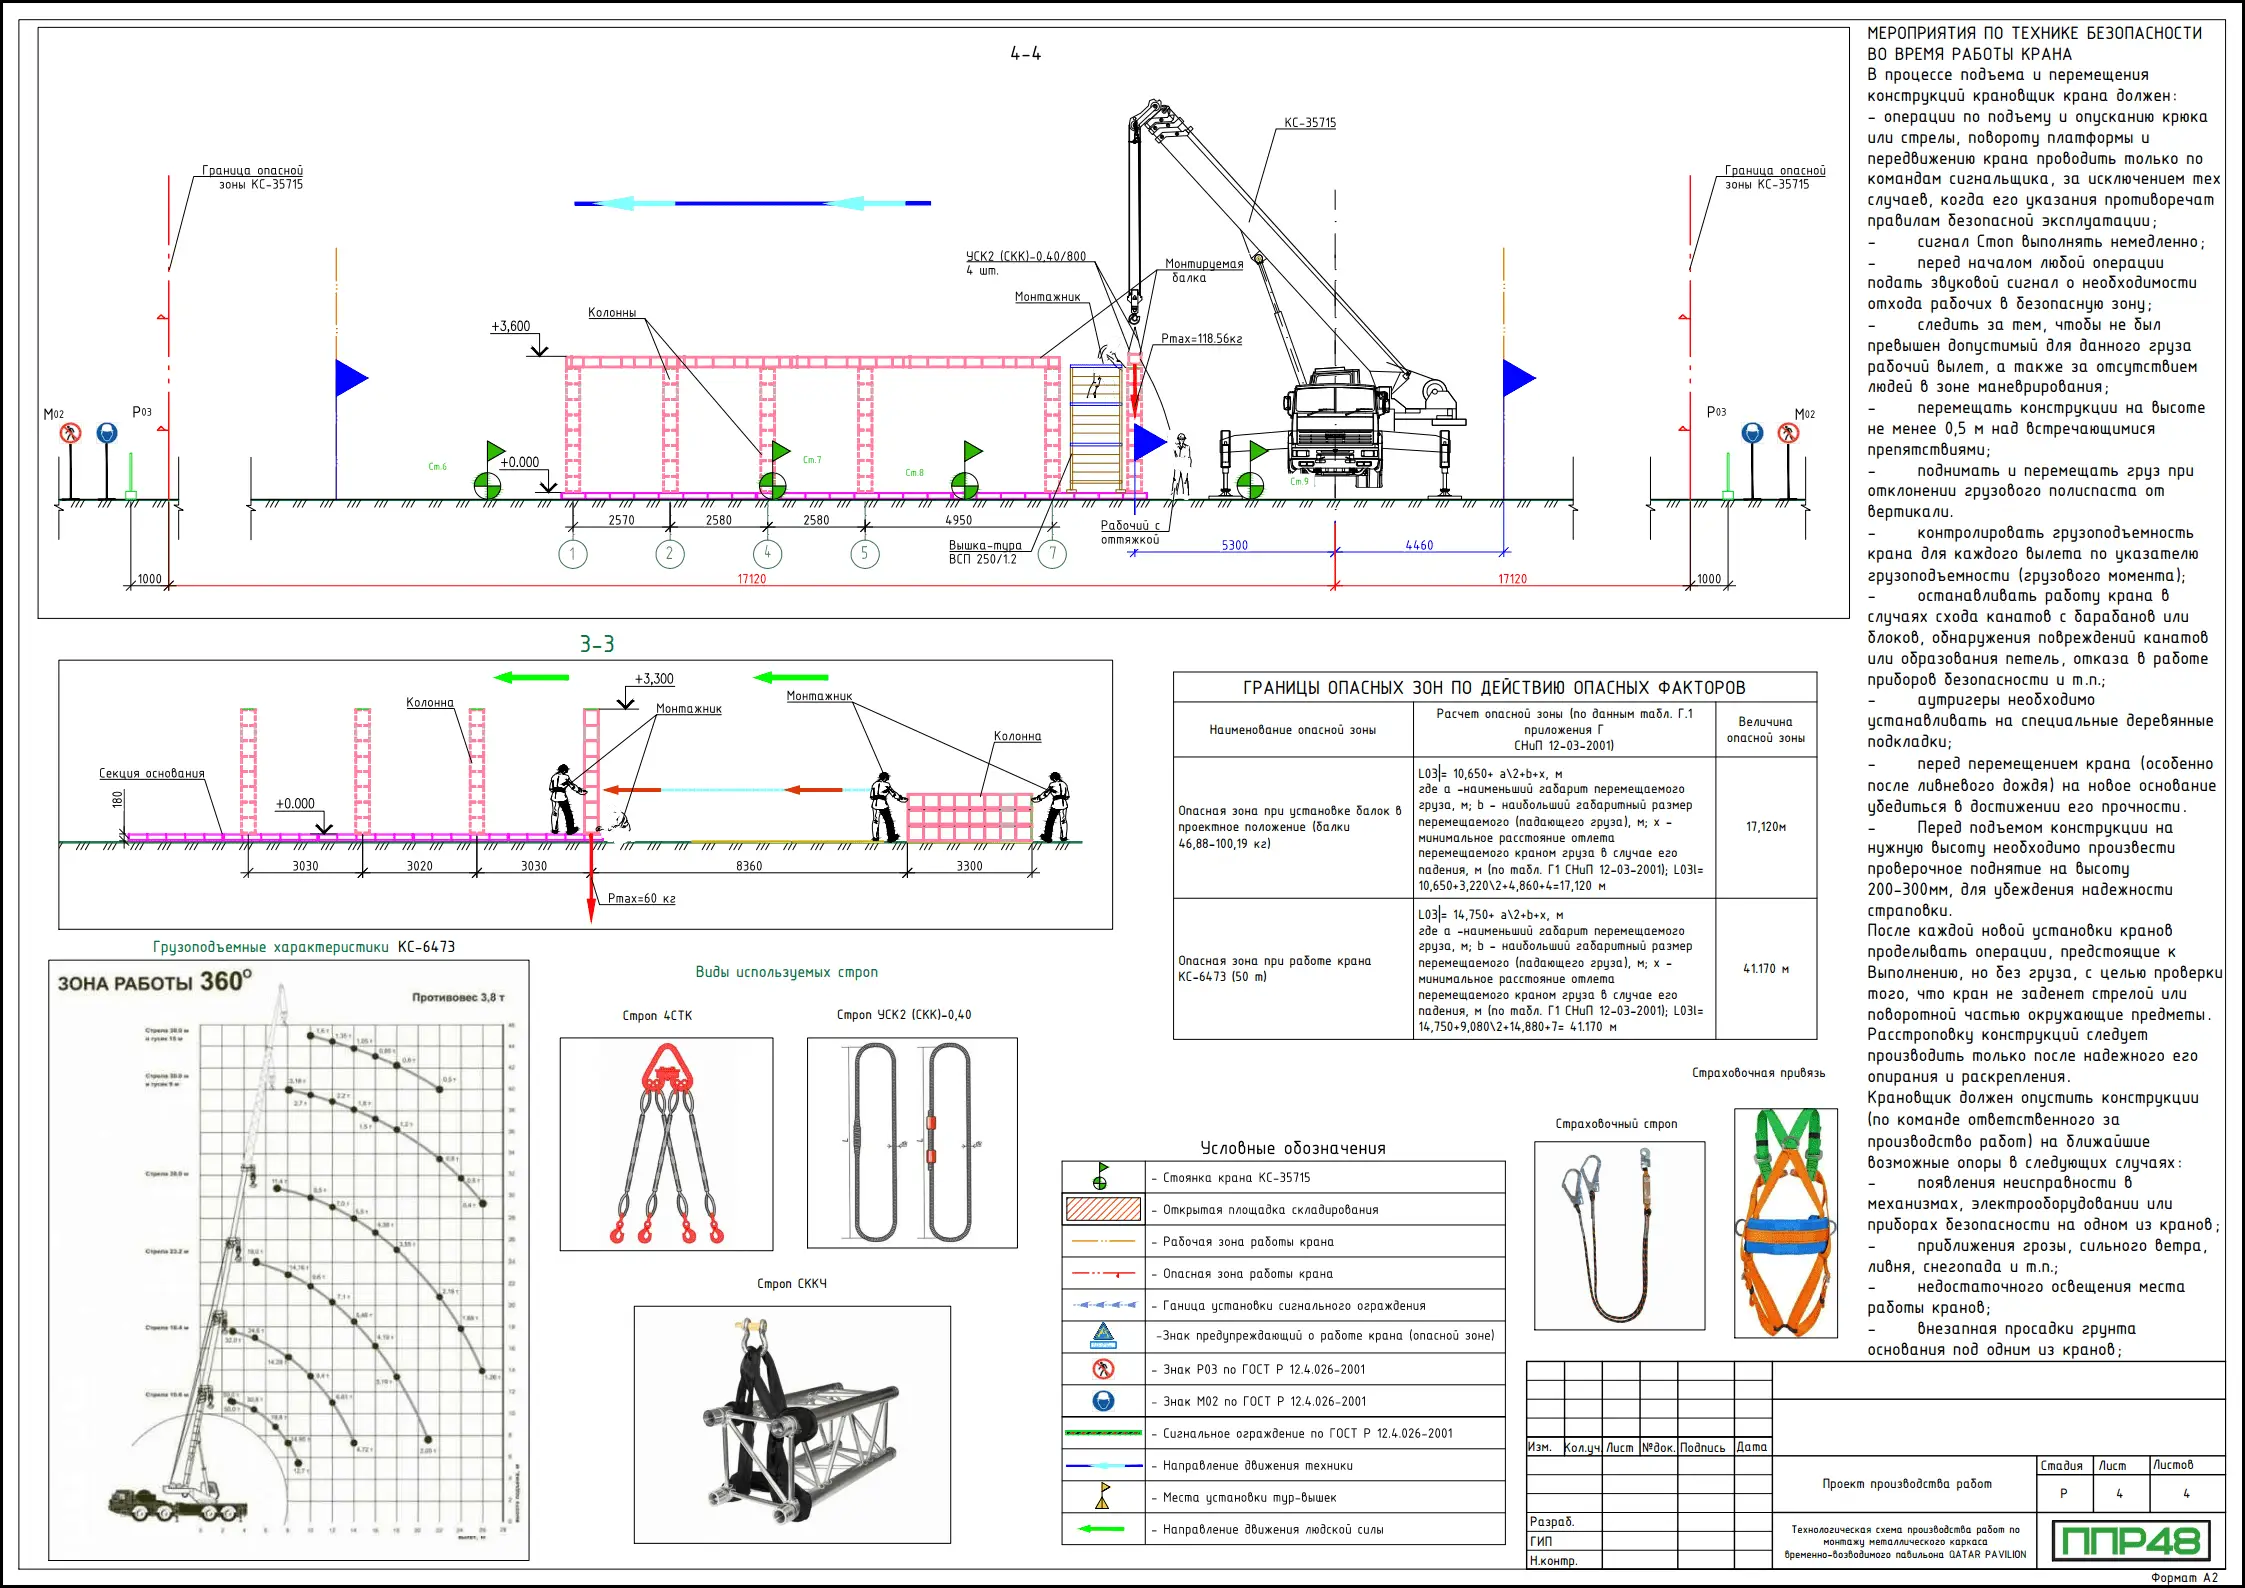
Task: Click the crane warning triangle legend icon
Action: pos(1103,1336)
